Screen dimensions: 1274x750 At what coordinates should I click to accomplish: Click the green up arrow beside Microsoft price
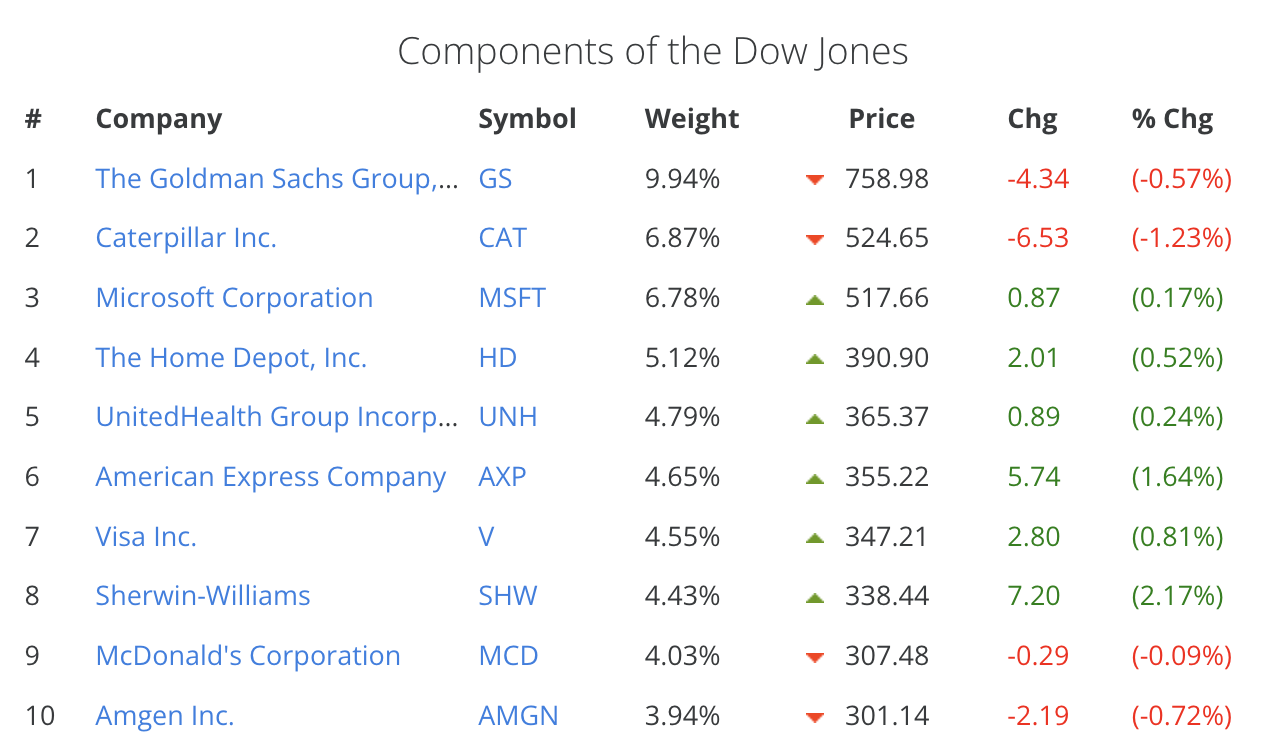pos(815,299)
